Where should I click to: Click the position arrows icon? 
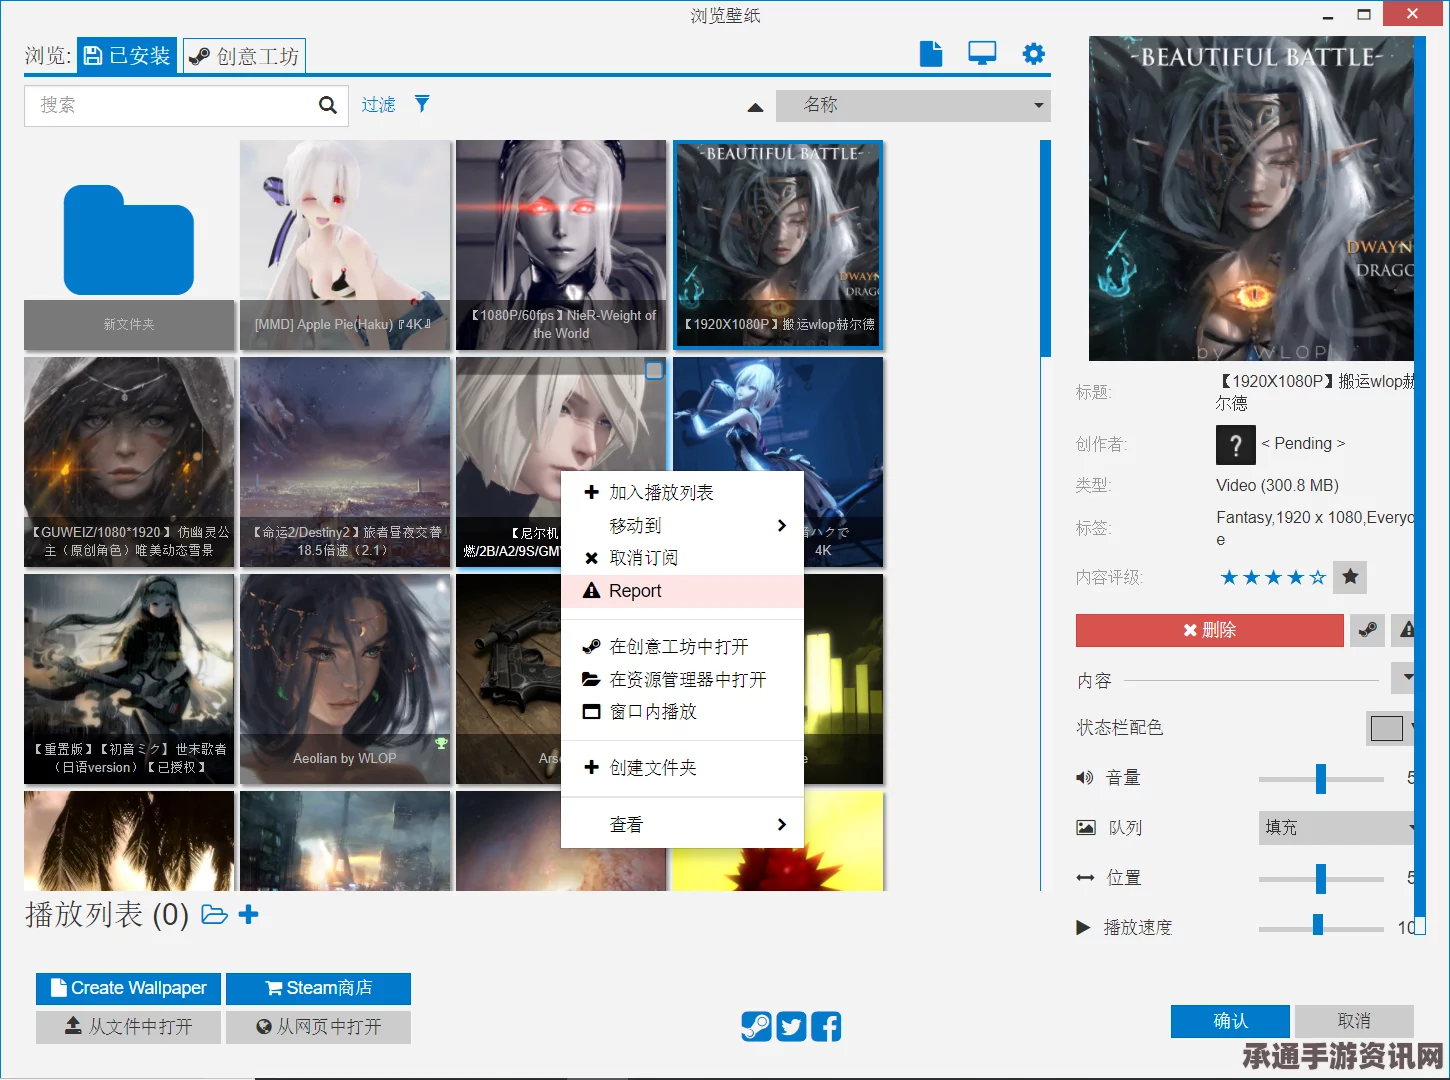1085,878
